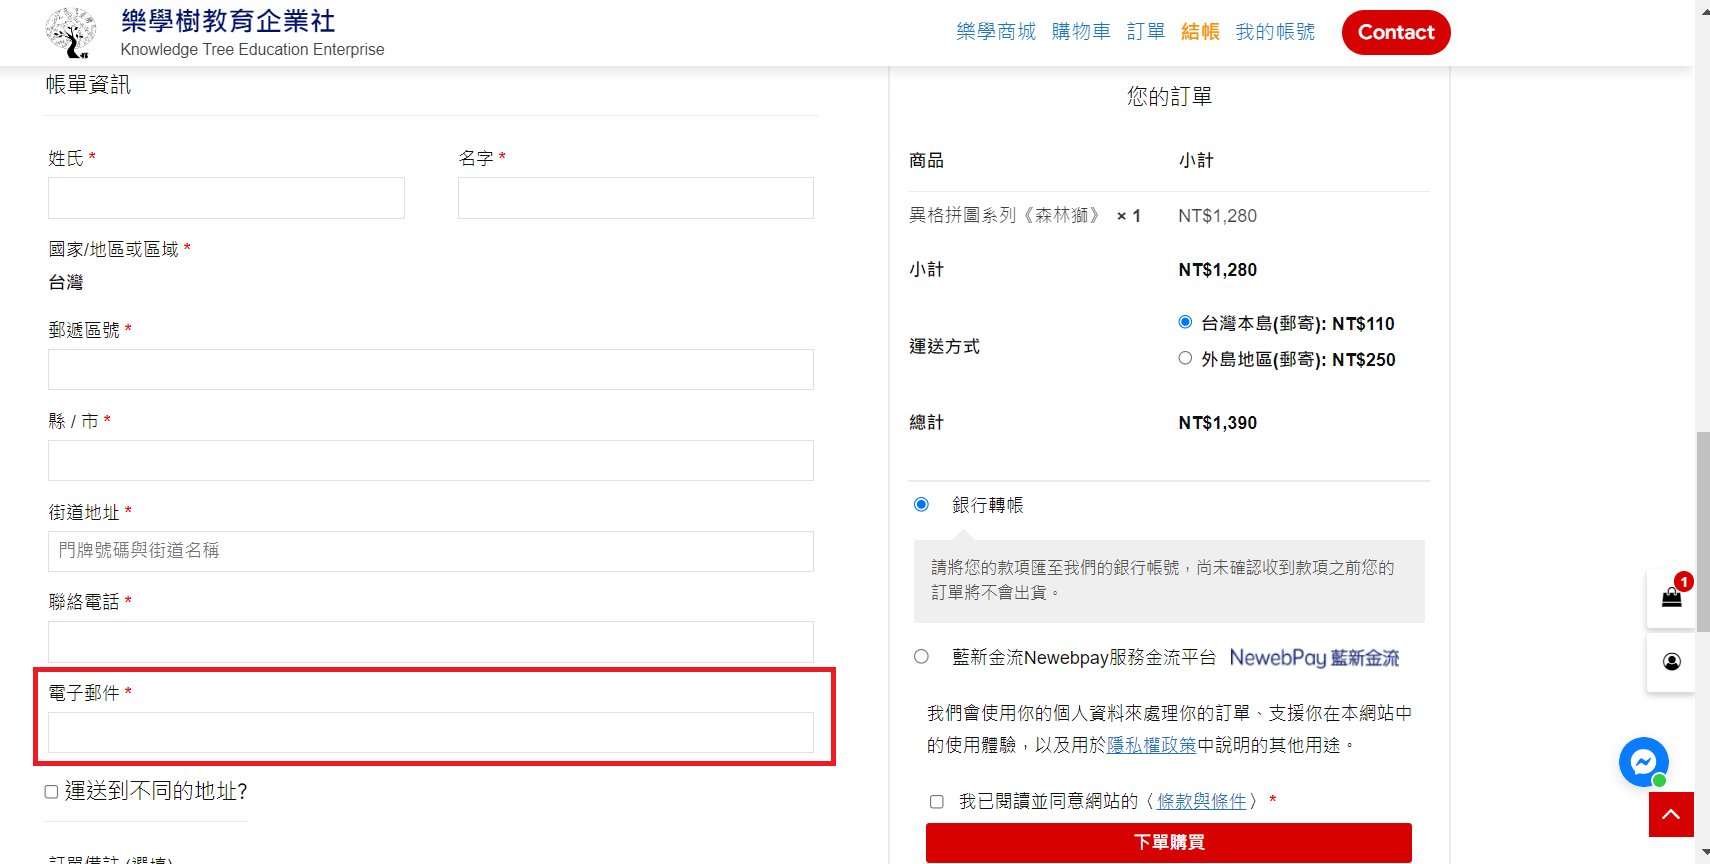Open 樂學商城 in navigation menu
The image size is (1710, 864).
click(x=995, y=32)
